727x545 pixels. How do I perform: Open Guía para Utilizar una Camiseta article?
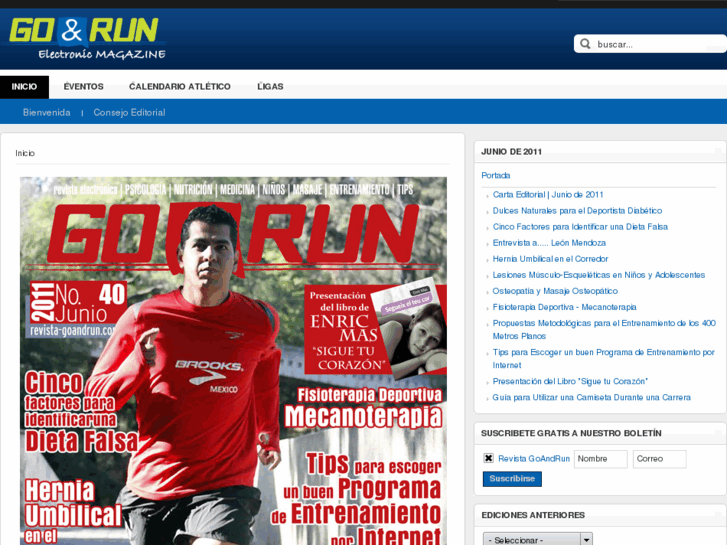click(592, 398)
